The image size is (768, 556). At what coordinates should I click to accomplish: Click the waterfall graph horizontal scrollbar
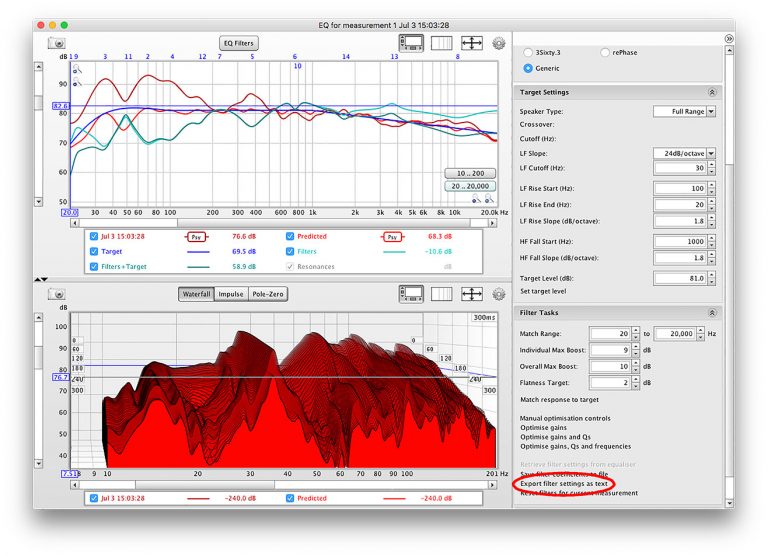coord(284,485)
